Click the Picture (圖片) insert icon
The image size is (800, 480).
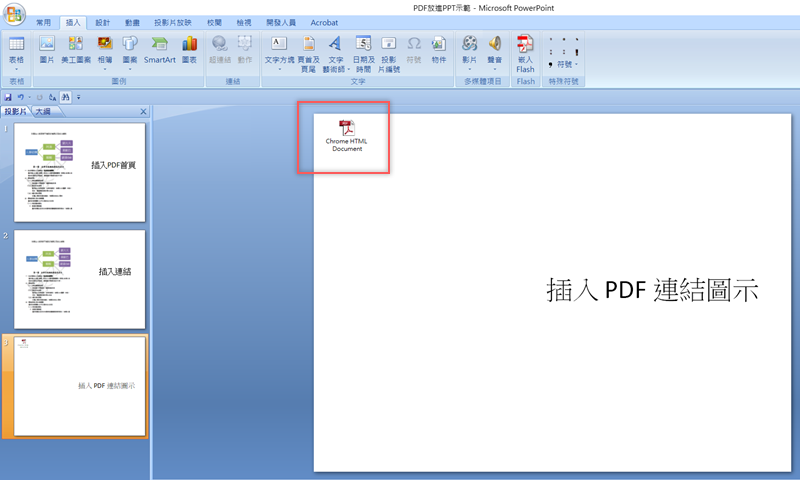[x=46, y=49]
